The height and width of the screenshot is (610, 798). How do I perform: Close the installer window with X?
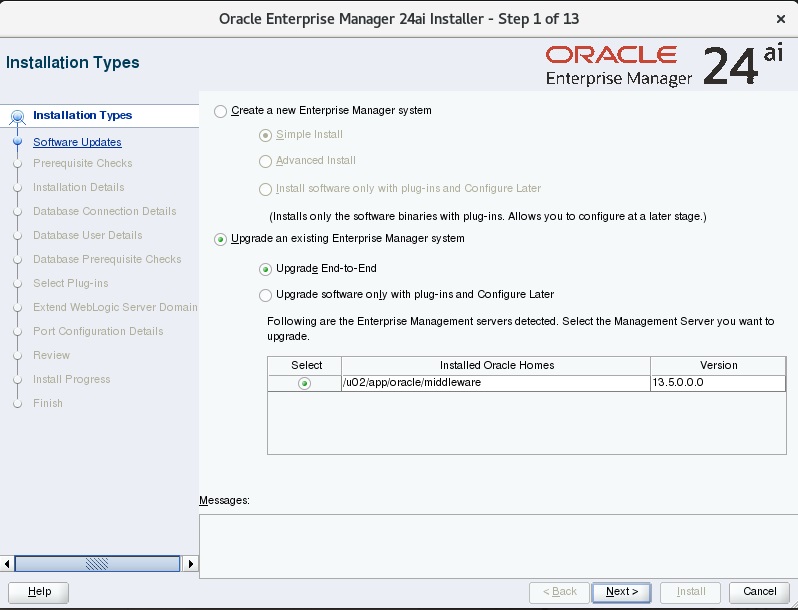[781, 19]
